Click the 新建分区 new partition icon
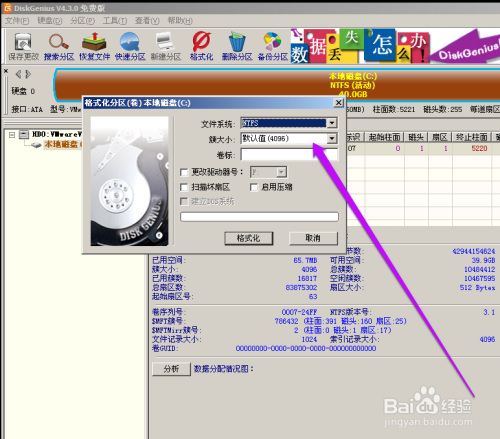The height and width of the screenshot is (439, 500). tap(166, 46)
